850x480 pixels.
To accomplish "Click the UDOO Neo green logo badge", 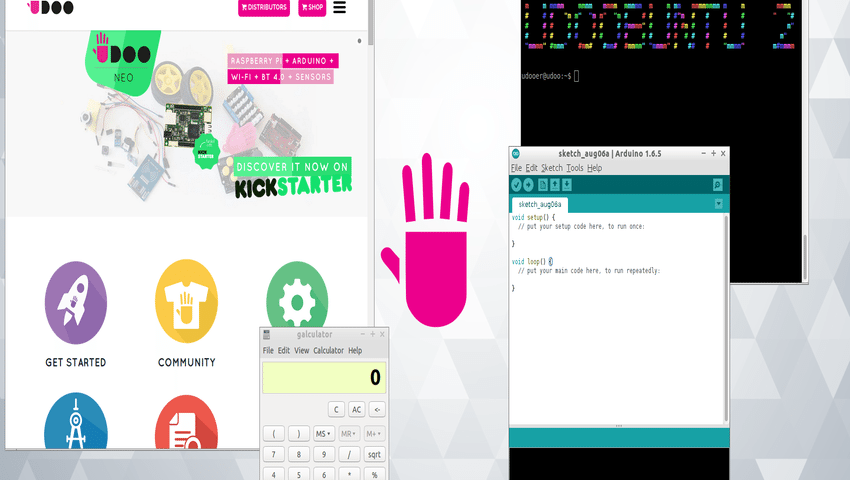I will tap(123, 61).
